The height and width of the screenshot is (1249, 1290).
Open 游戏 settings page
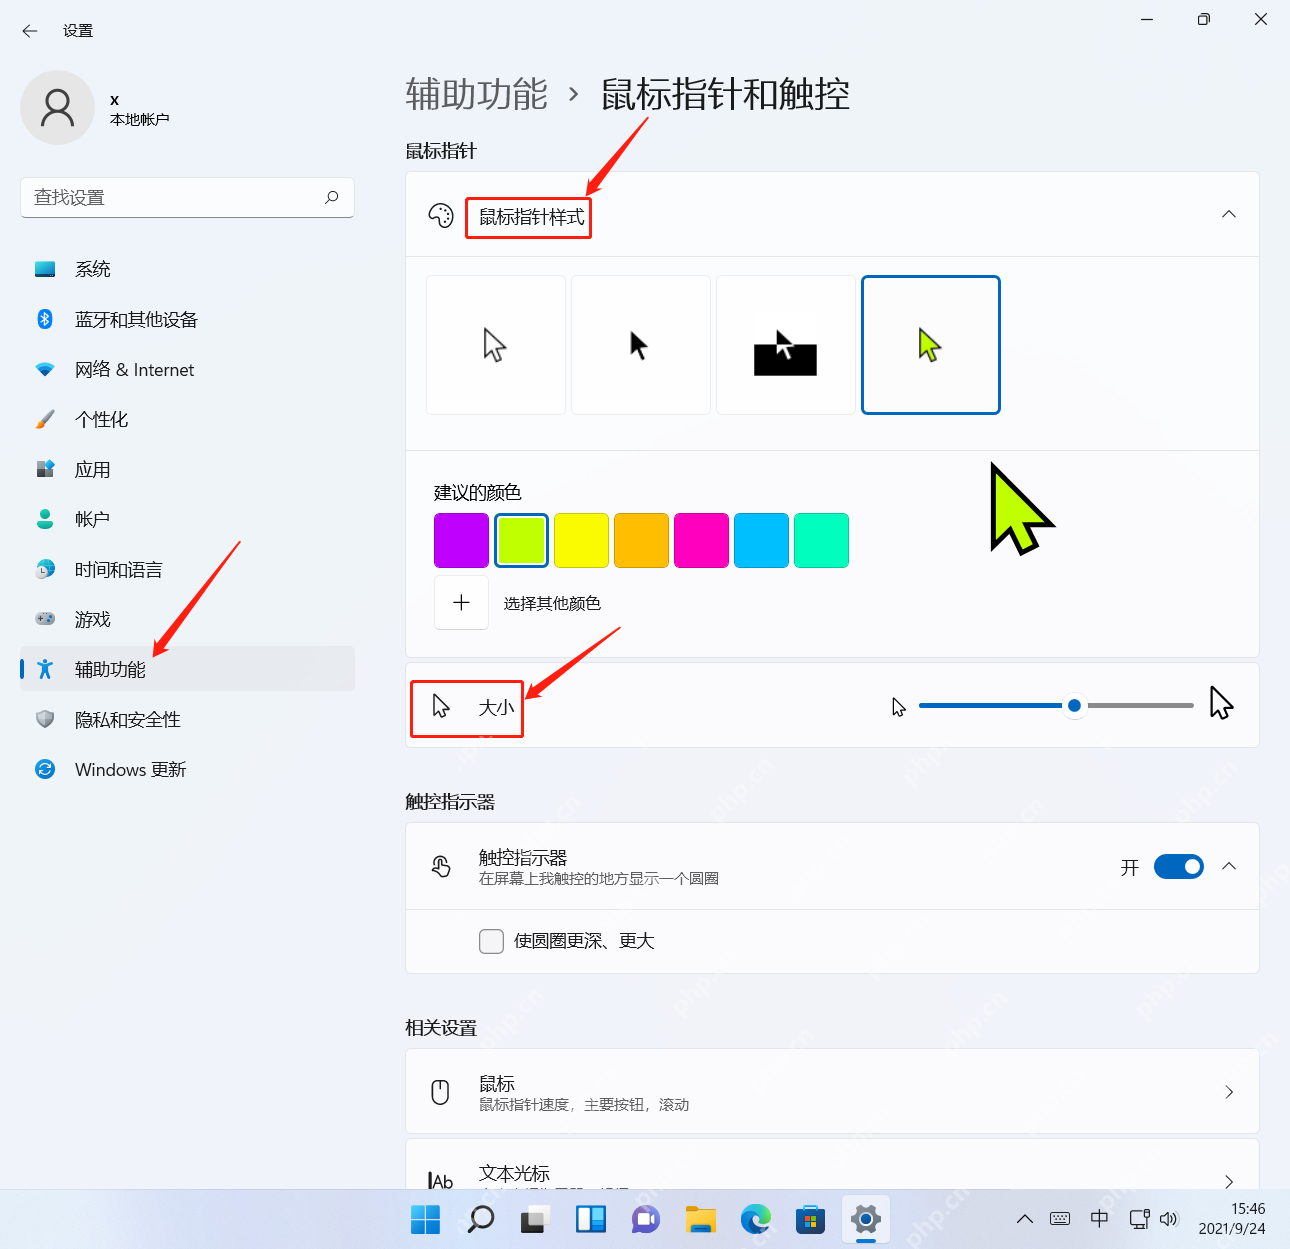click(x=188, y=619)
